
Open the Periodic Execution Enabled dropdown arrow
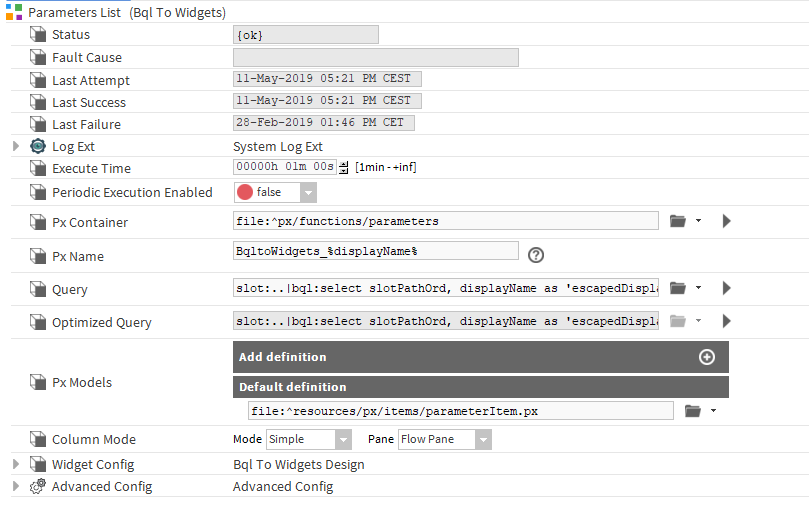pos(308,192)
